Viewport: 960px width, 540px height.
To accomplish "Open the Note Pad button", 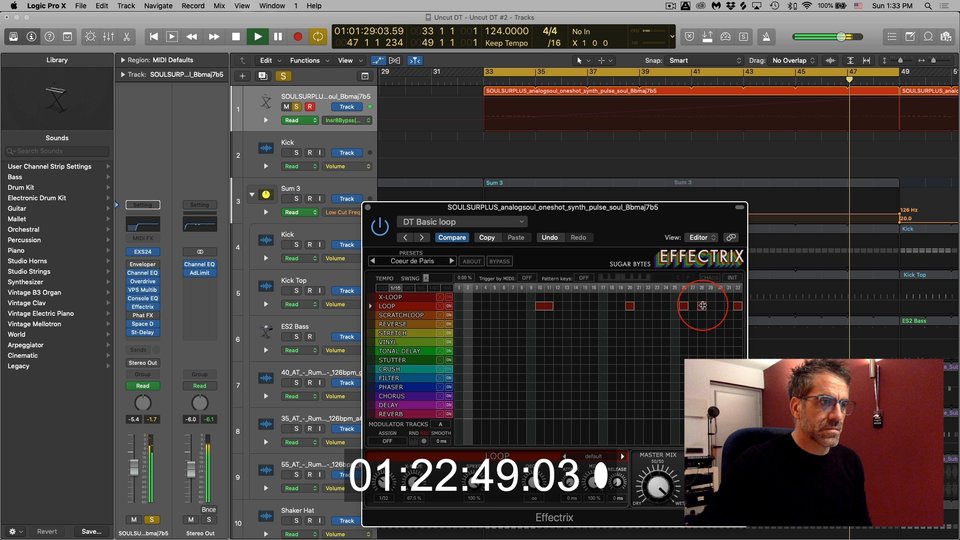I will point(910,37).
